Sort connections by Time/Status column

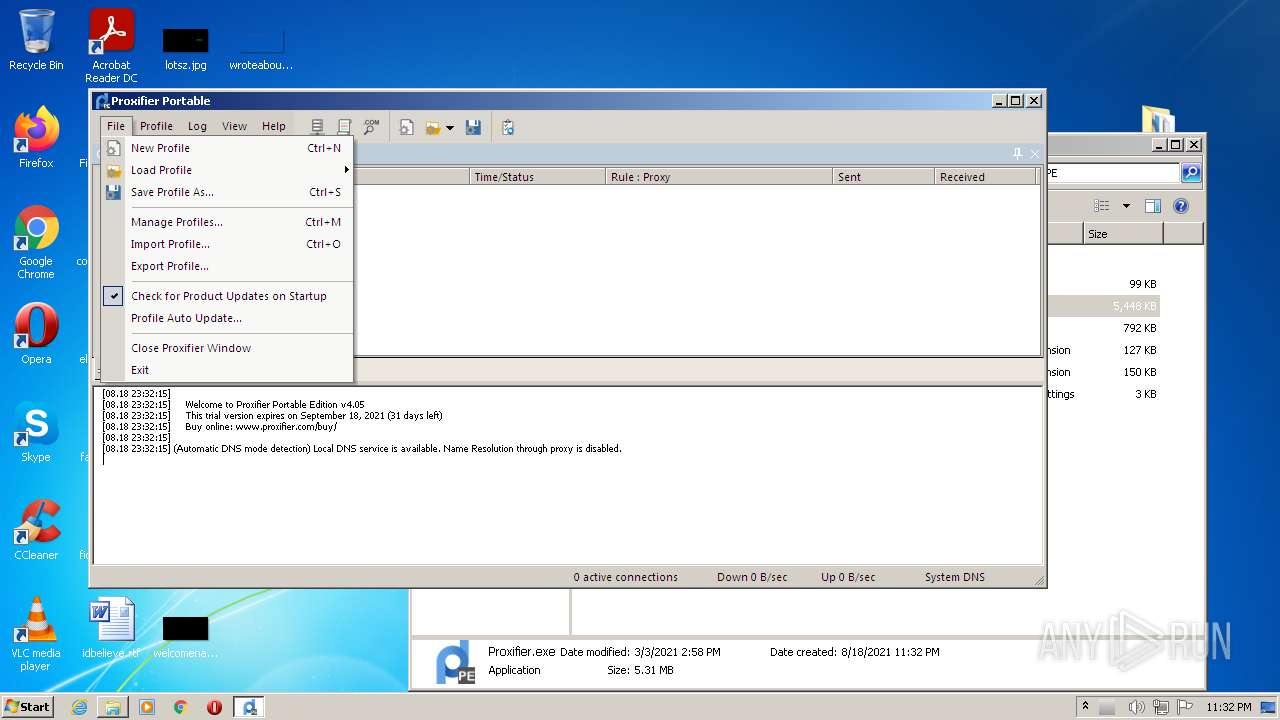click(x=538, y=177)
